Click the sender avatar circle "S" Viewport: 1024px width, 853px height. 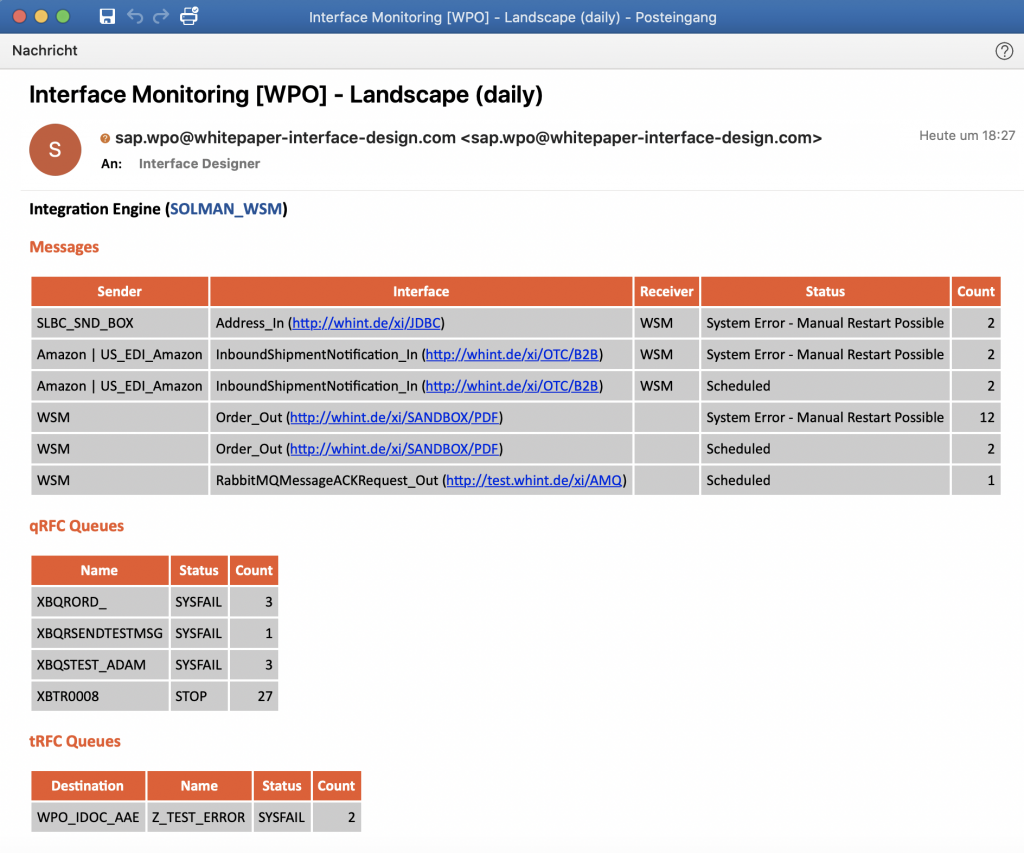(55, 150)
